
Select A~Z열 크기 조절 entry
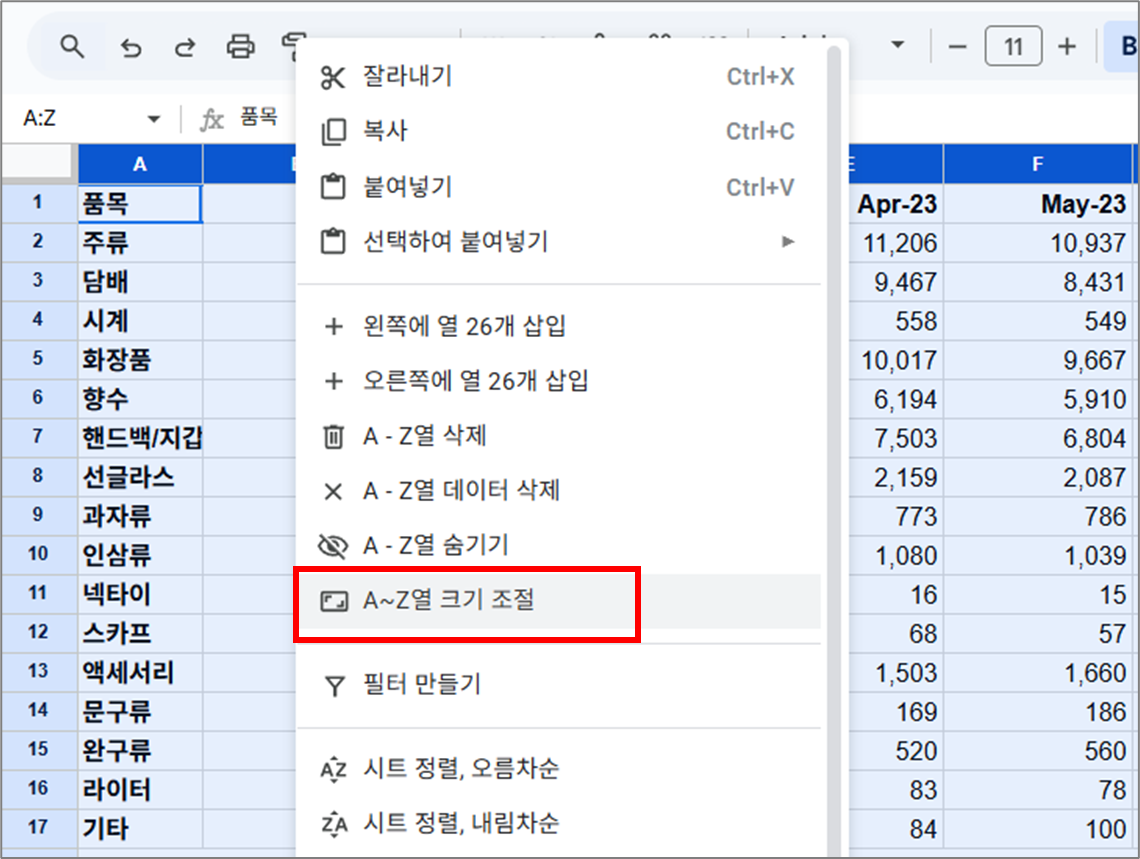(x=558, y=601)
